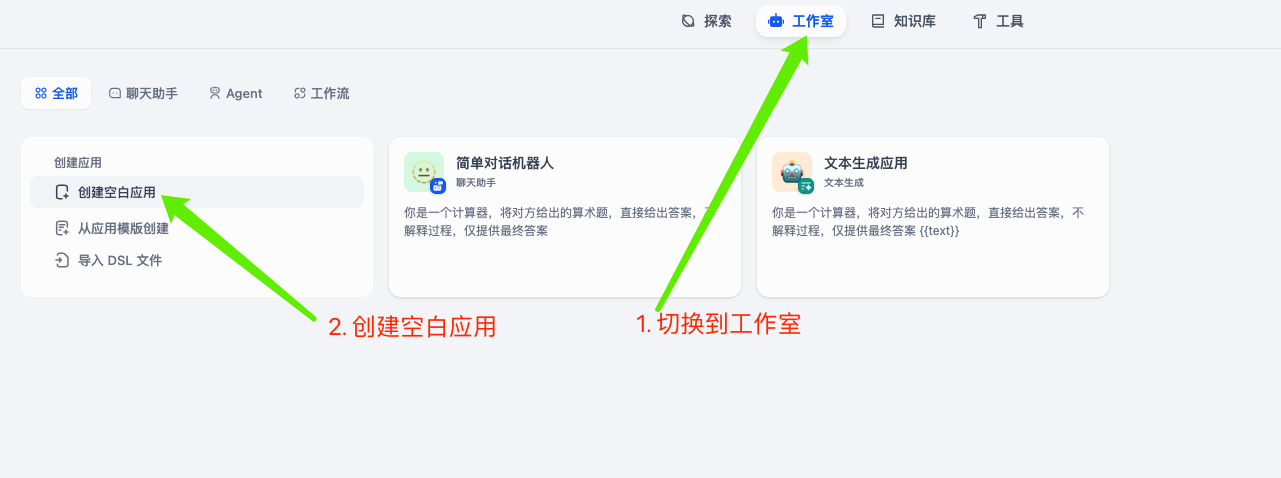The image size is (1281, 478).
Task: Choose 从应用模版创建 option
Action: click(123, 228)
